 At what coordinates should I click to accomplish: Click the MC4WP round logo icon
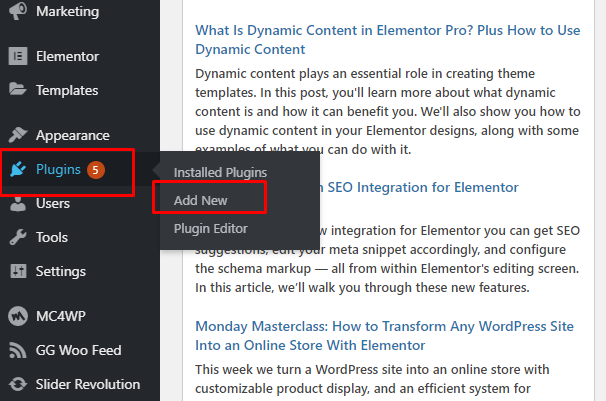pyautogui.click(x=18, y=316)
